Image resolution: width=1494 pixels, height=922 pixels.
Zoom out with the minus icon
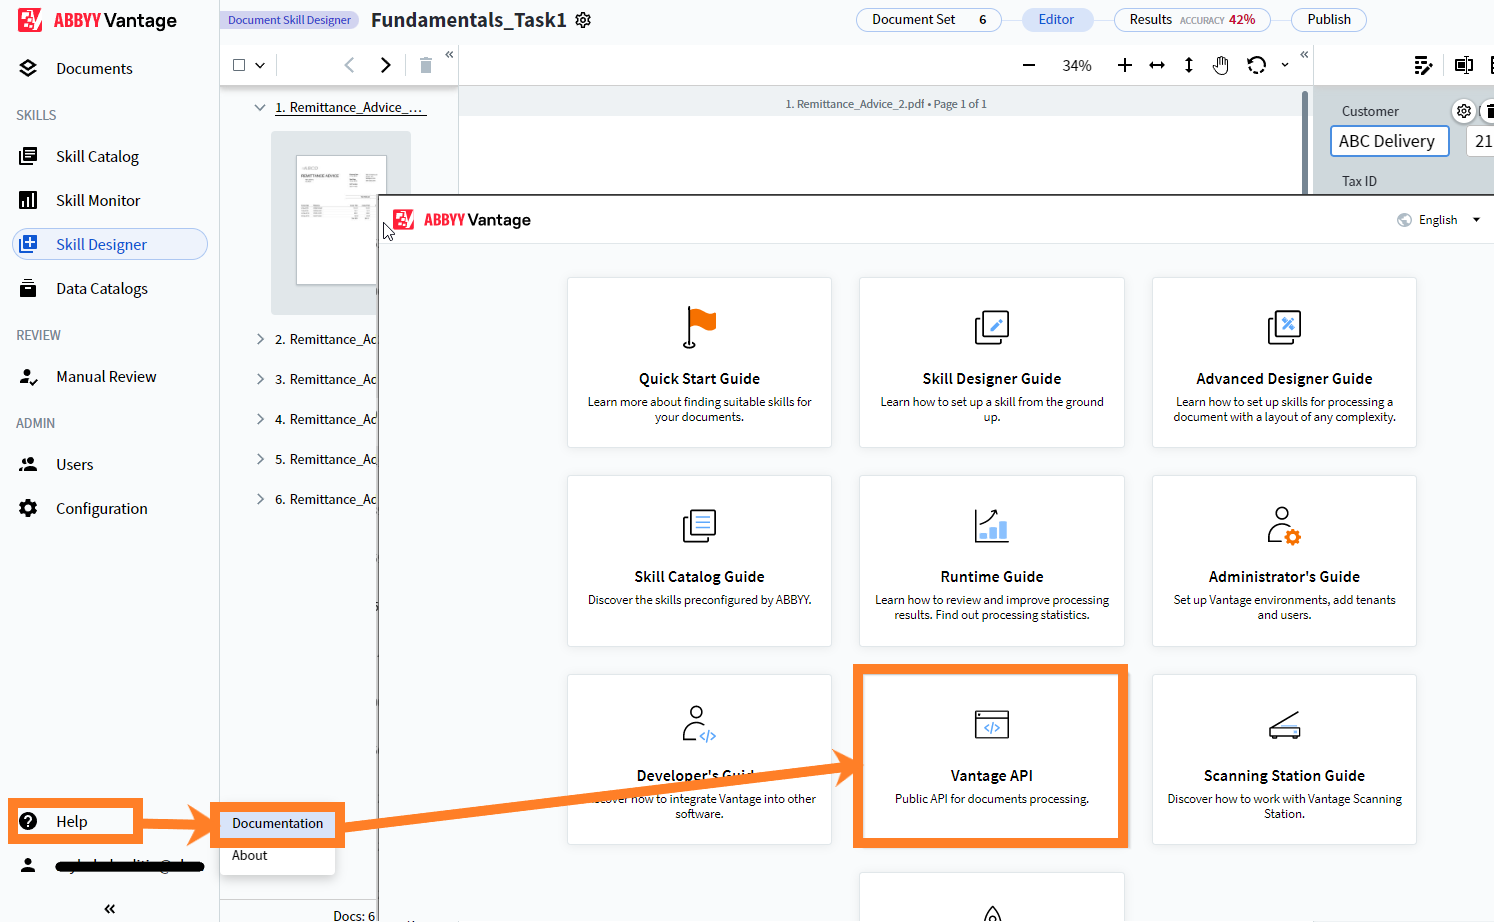1029,64
